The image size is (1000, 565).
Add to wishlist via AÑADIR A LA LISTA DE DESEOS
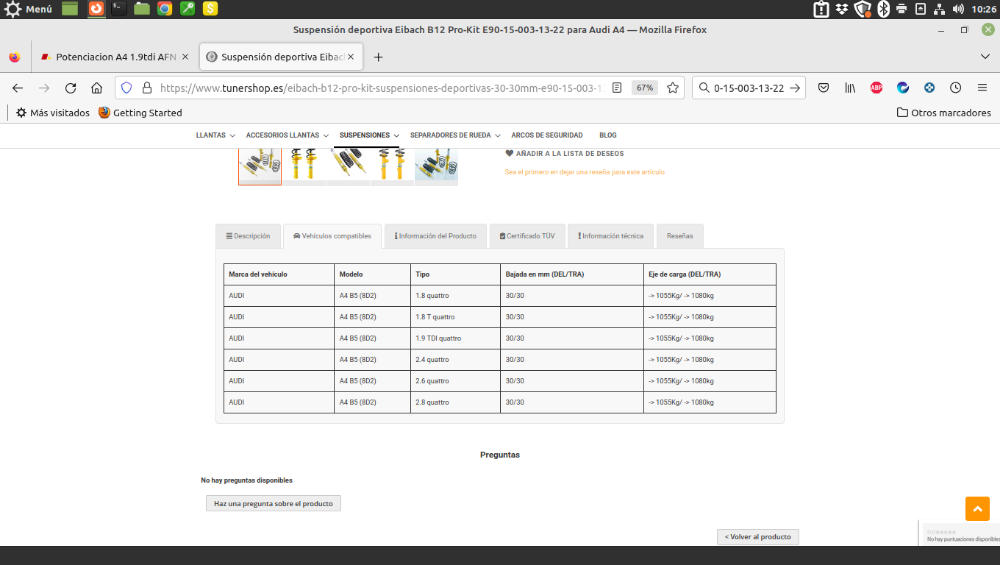564,154
